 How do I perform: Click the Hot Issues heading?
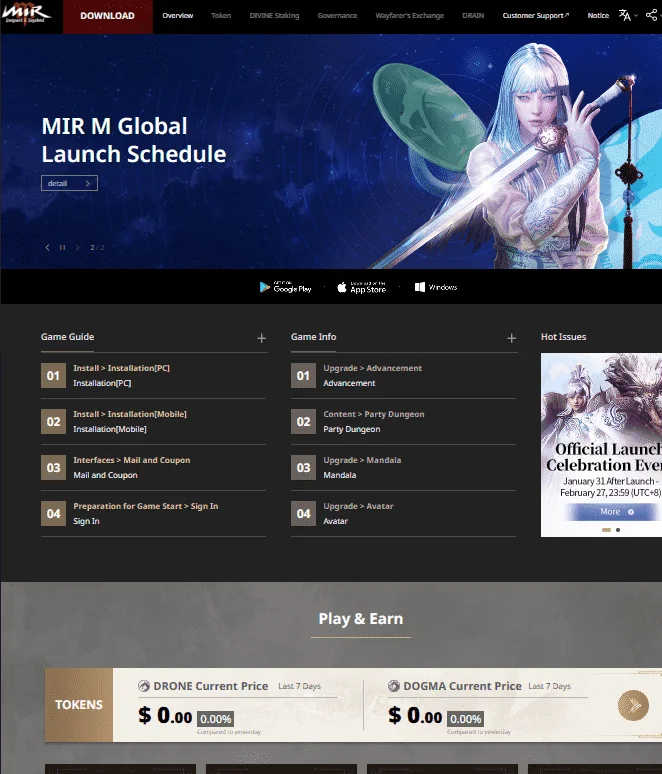563,337
